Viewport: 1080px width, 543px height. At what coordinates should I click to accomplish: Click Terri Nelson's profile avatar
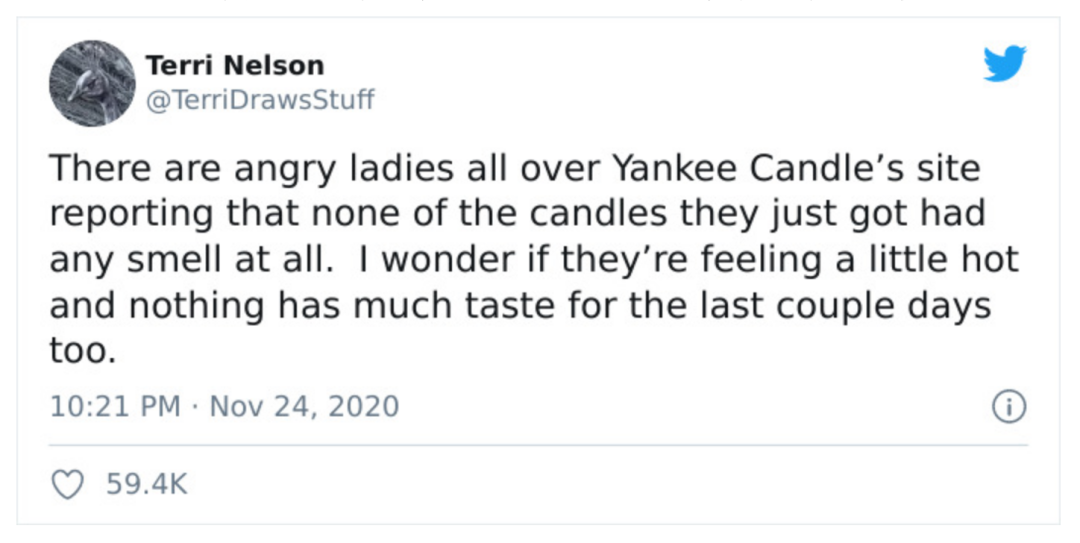[x=92, y=83]
